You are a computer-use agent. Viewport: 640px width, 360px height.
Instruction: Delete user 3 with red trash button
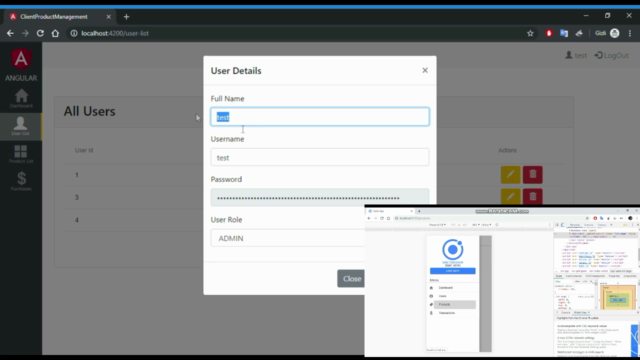(533, 196)
